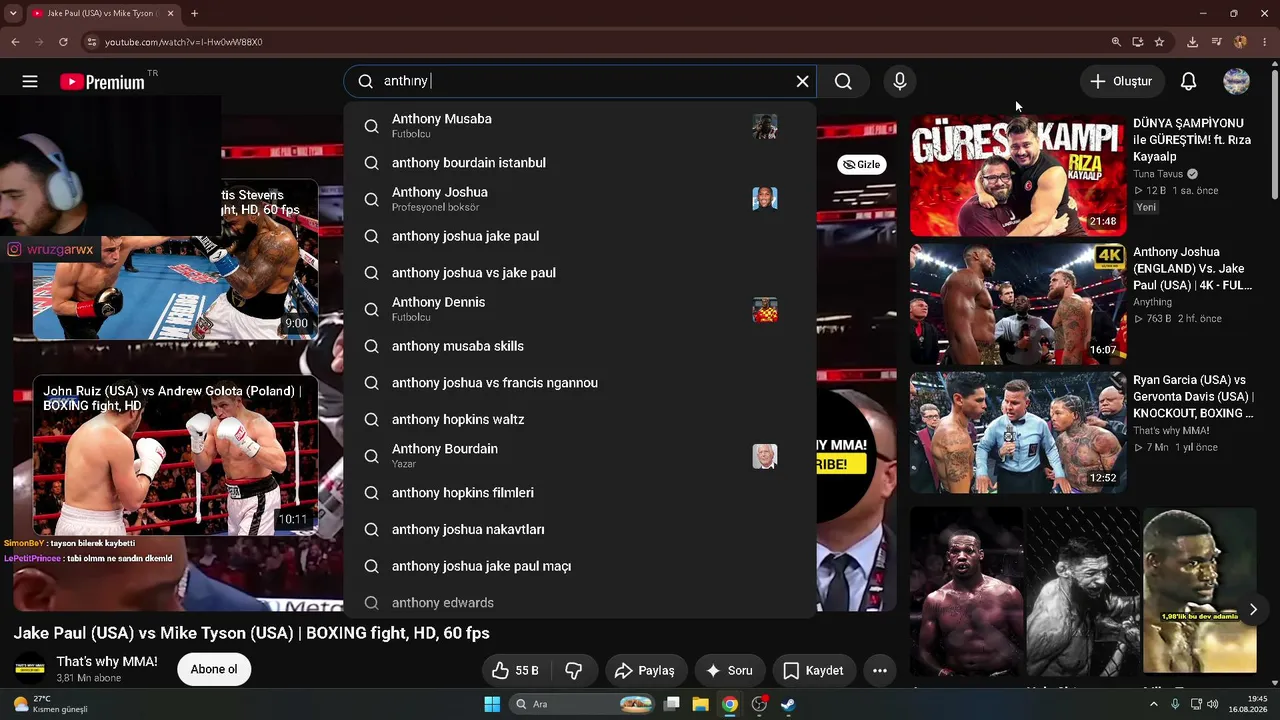Select suggestion anthony joshua vs jake paul

pos(580,273)
